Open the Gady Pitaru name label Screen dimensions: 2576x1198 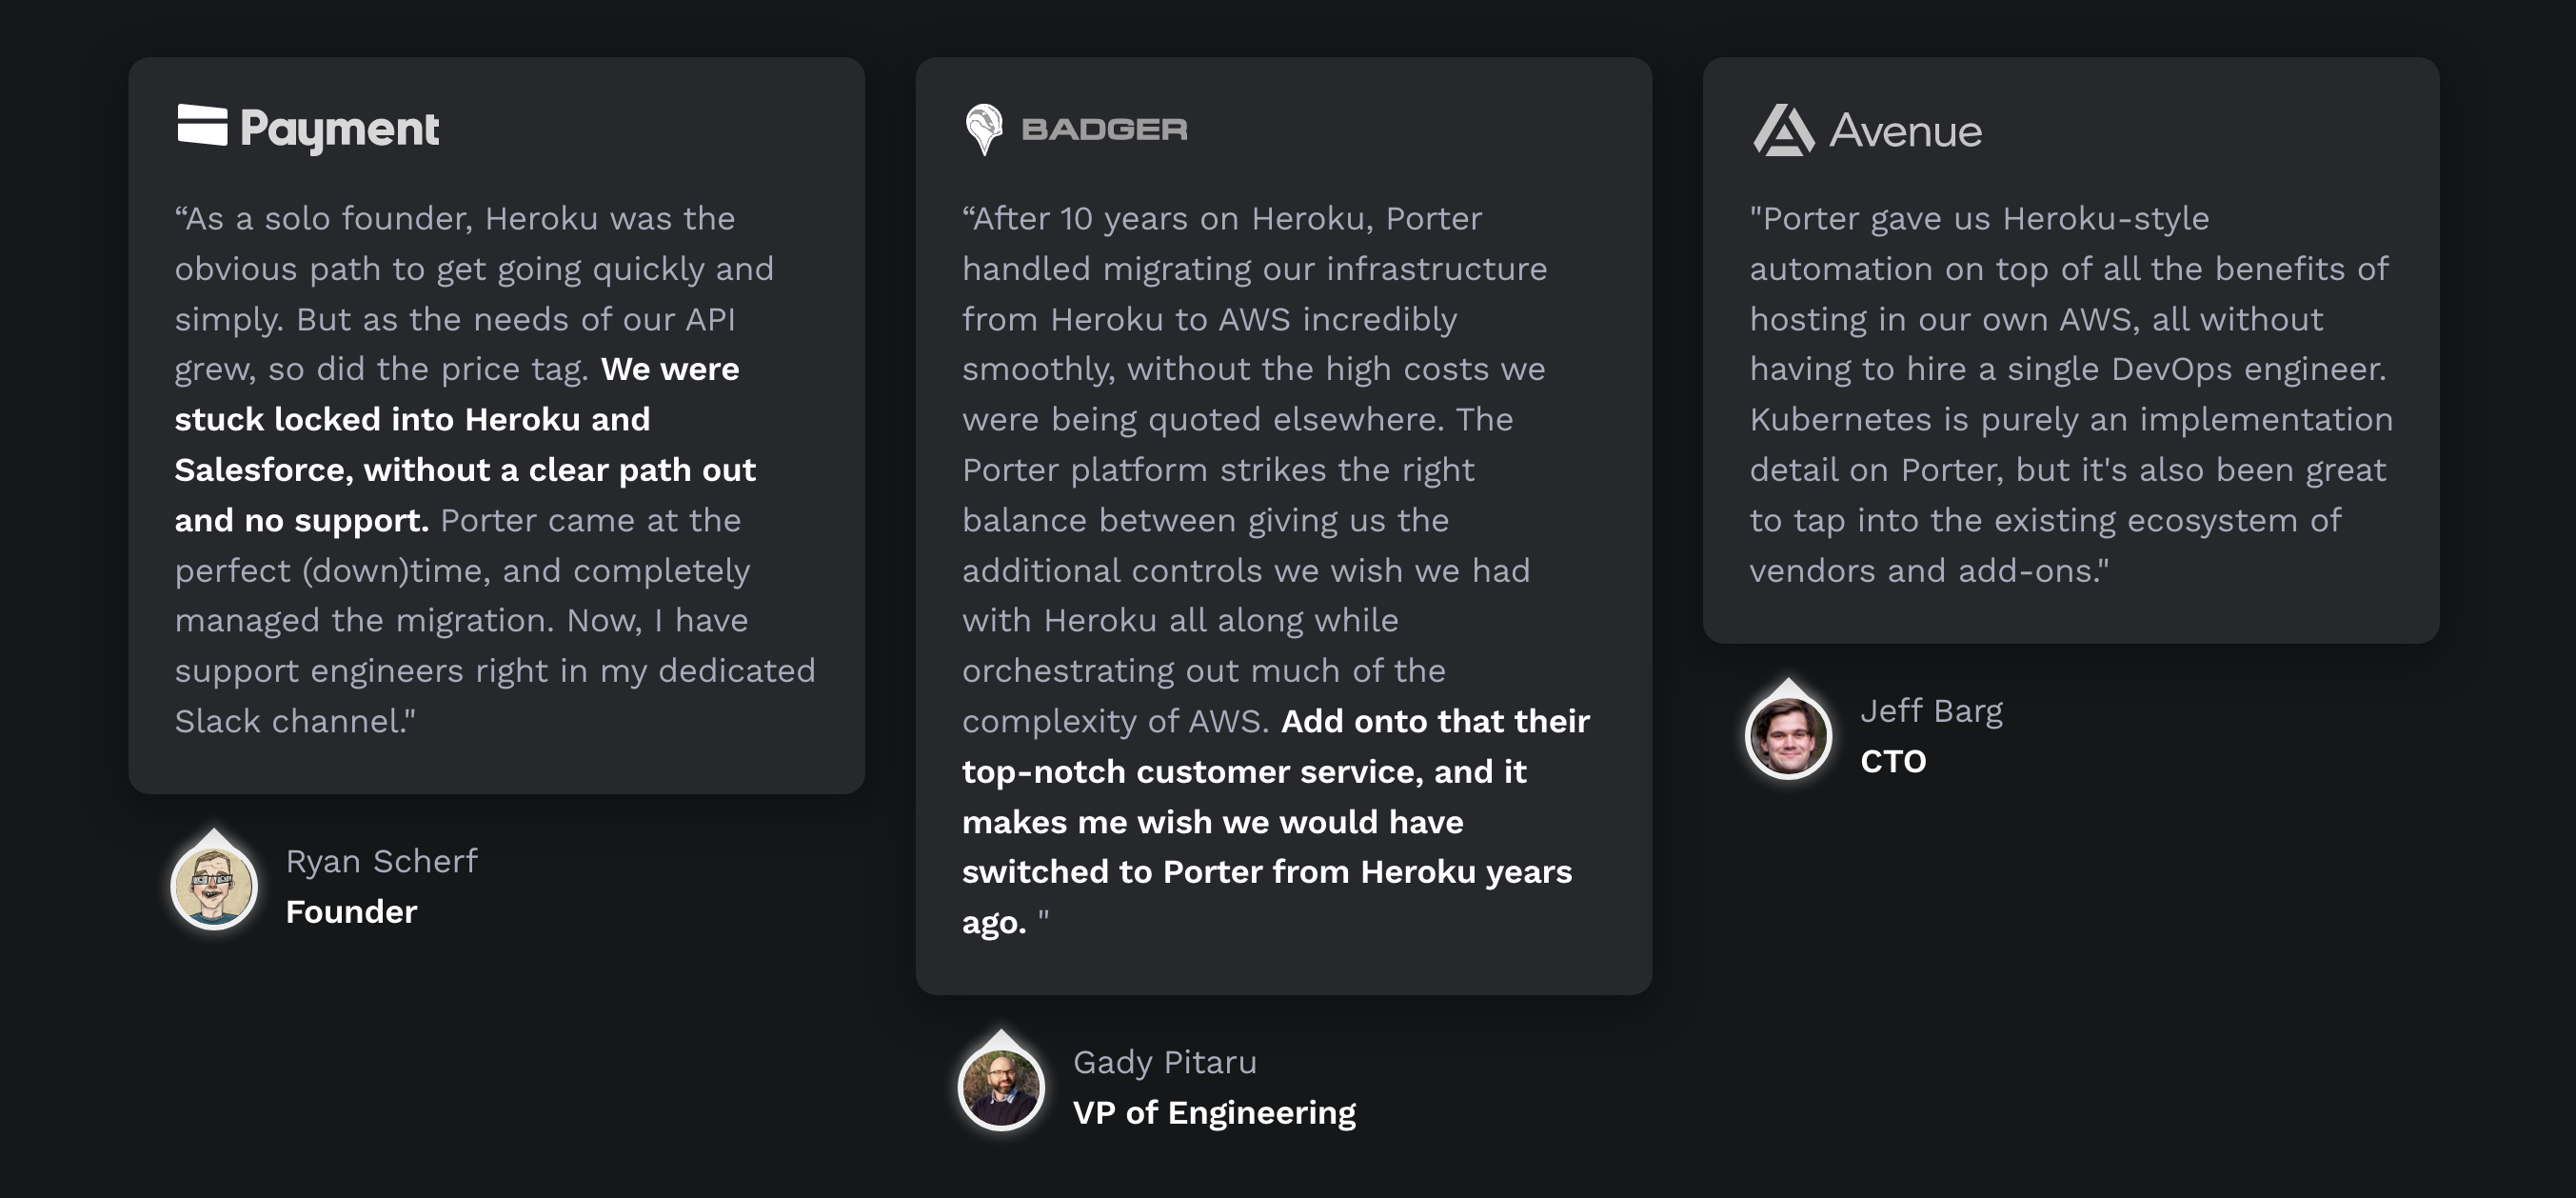click(1164, 1062)
